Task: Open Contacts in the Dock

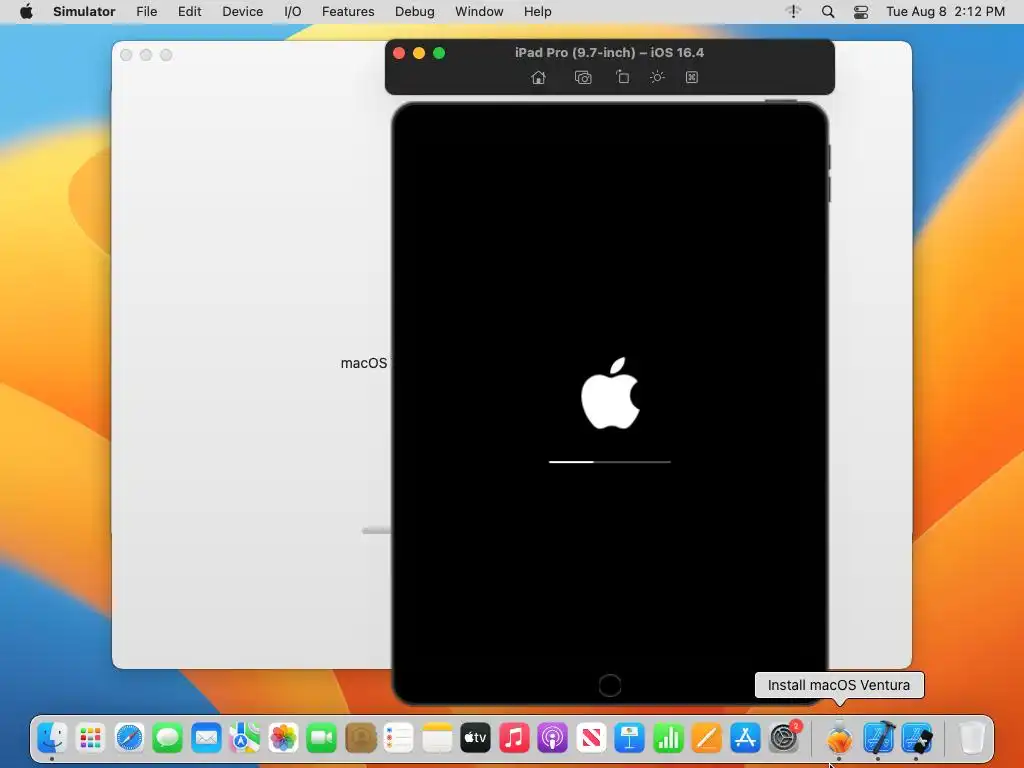Action: (x=360, y=738)
